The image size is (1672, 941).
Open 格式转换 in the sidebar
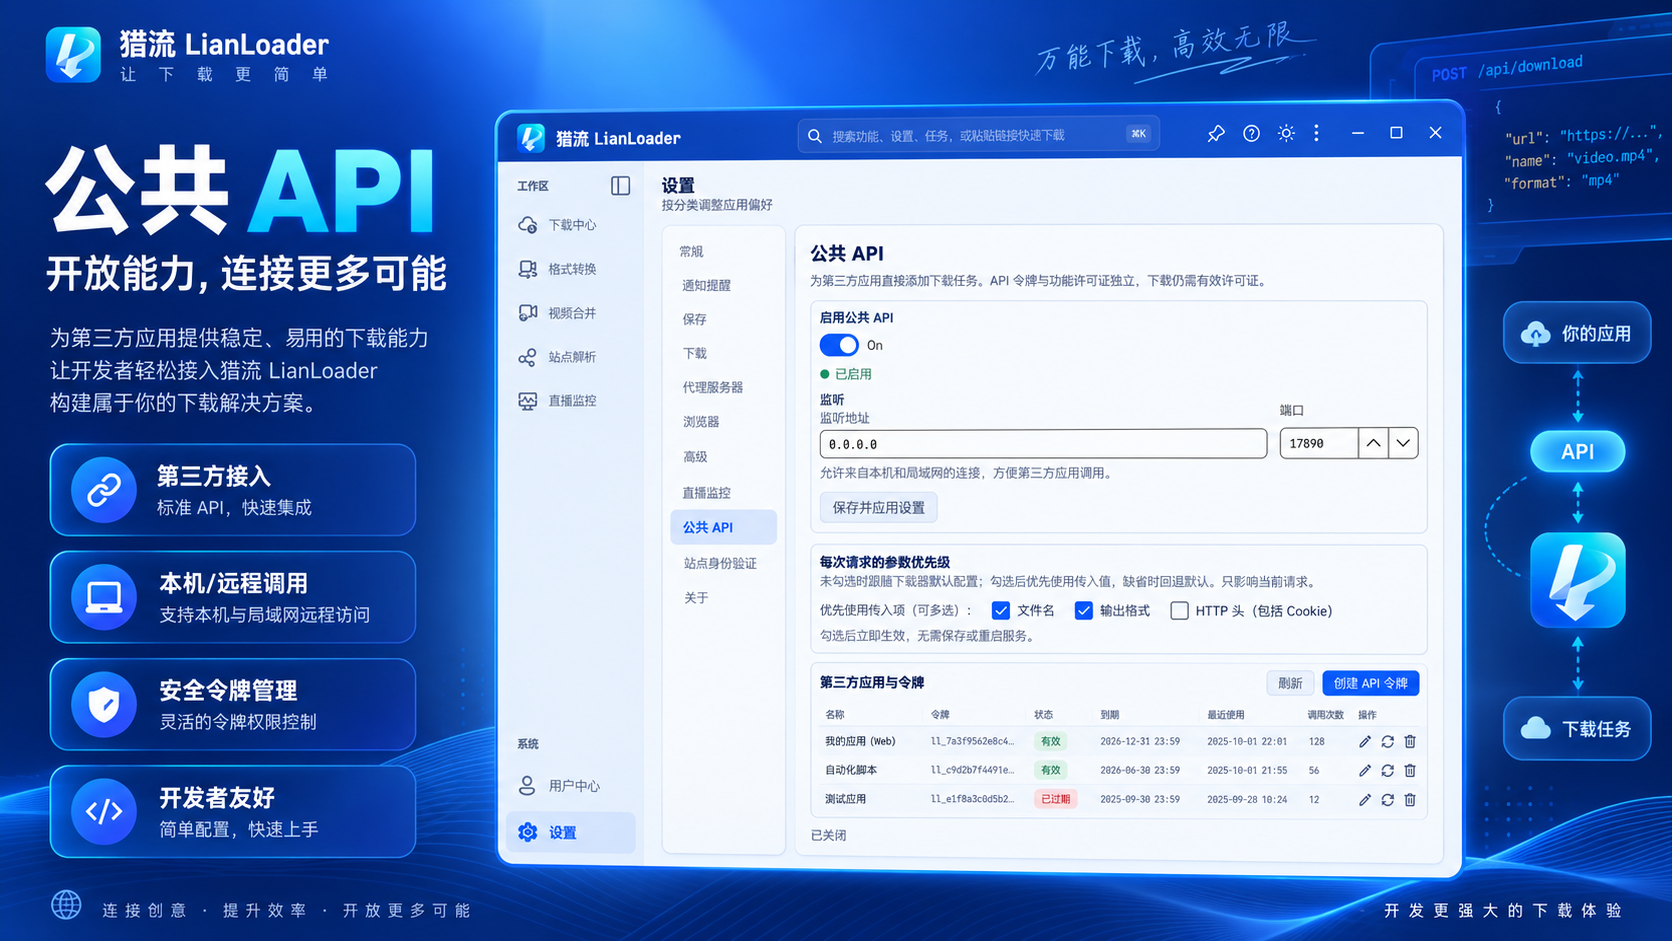[571, 269]
